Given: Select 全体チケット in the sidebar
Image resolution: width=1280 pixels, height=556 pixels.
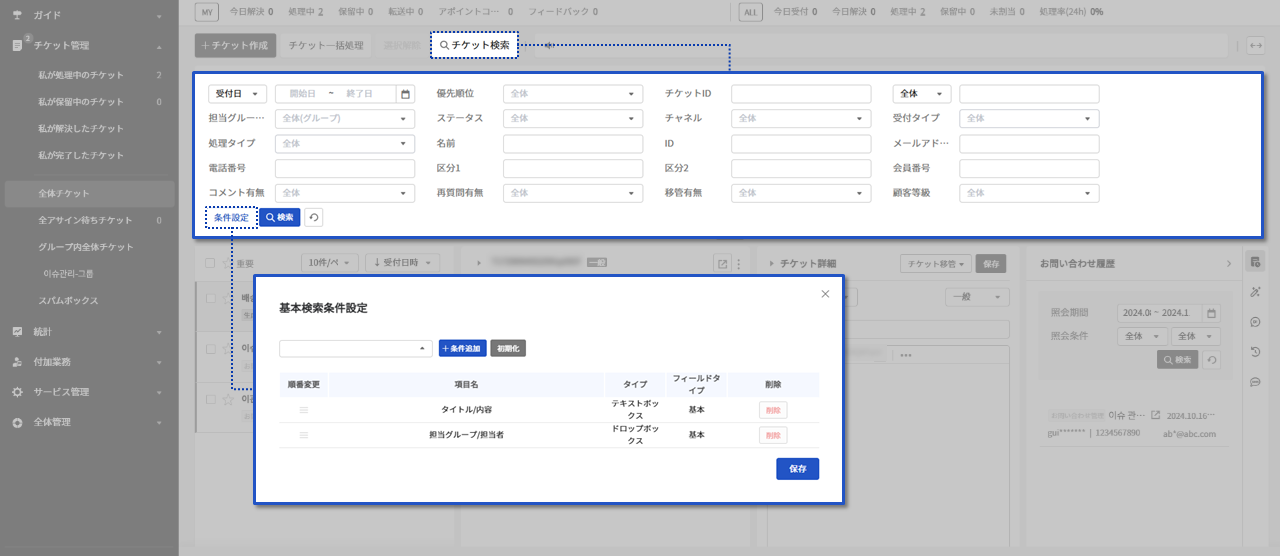Looking at the screenshot, I should (x=64, y=193).
